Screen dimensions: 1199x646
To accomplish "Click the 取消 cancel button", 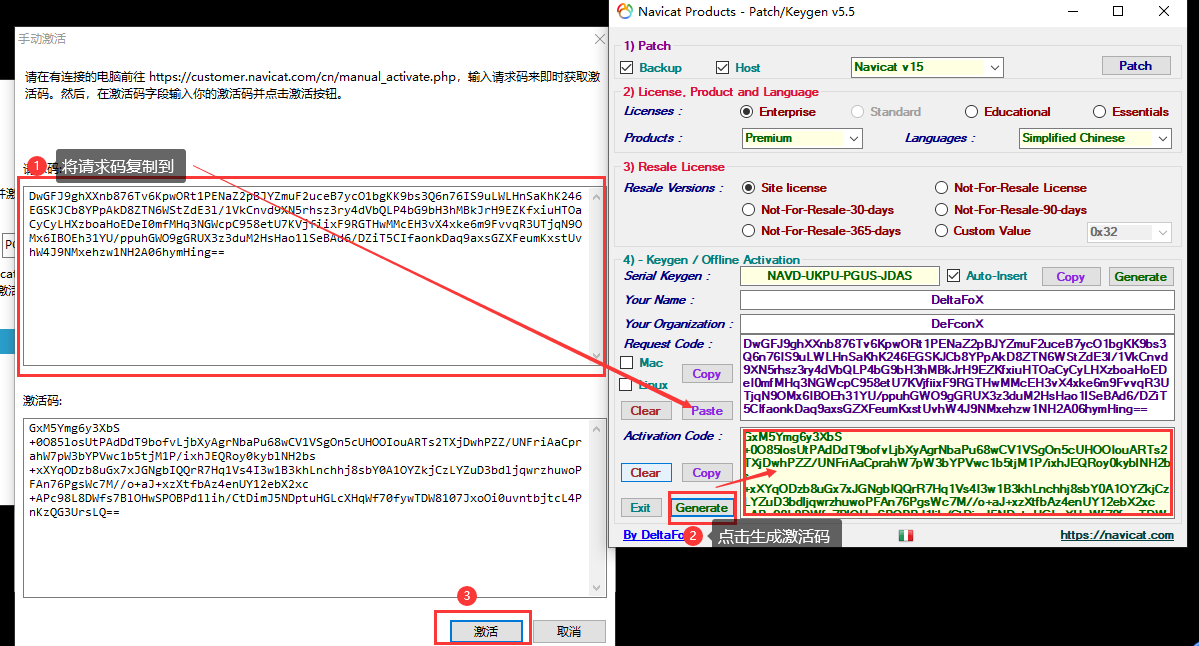I will 569,631.
